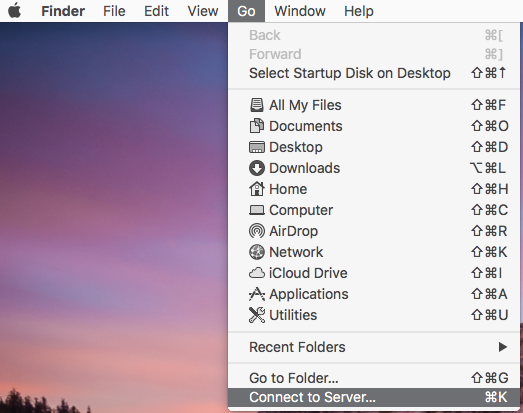Open the Apple menu
This screenshot has width=523, height=413.
(x=14, y=11)
